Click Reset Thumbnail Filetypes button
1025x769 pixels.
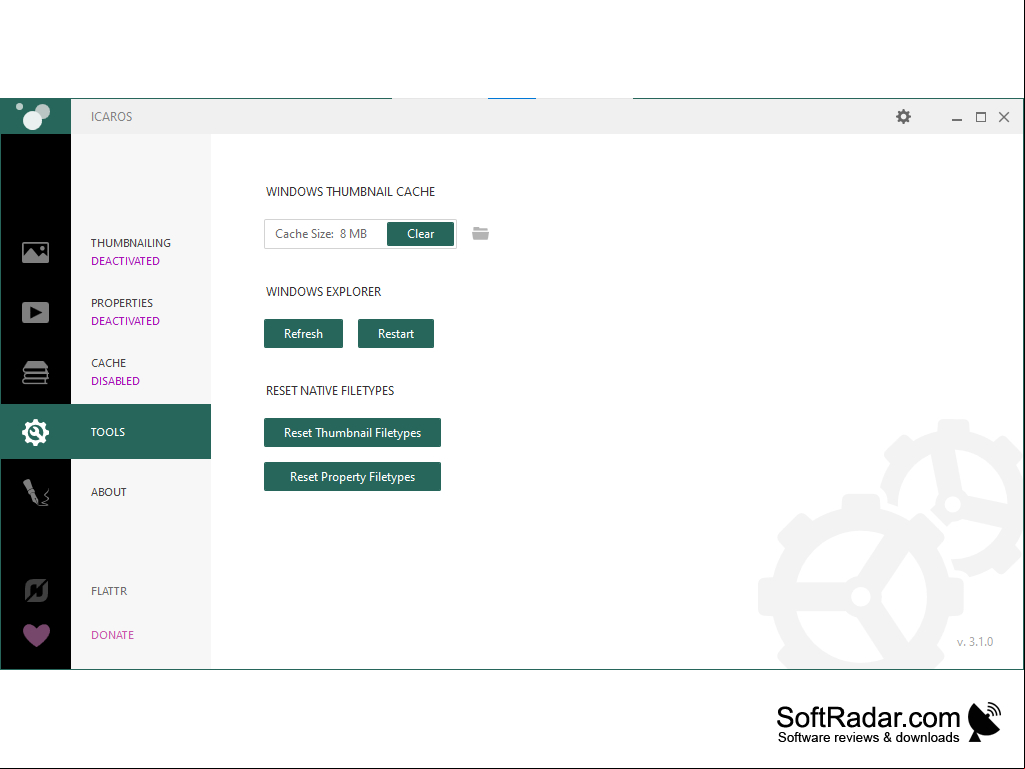coord(352,433)
